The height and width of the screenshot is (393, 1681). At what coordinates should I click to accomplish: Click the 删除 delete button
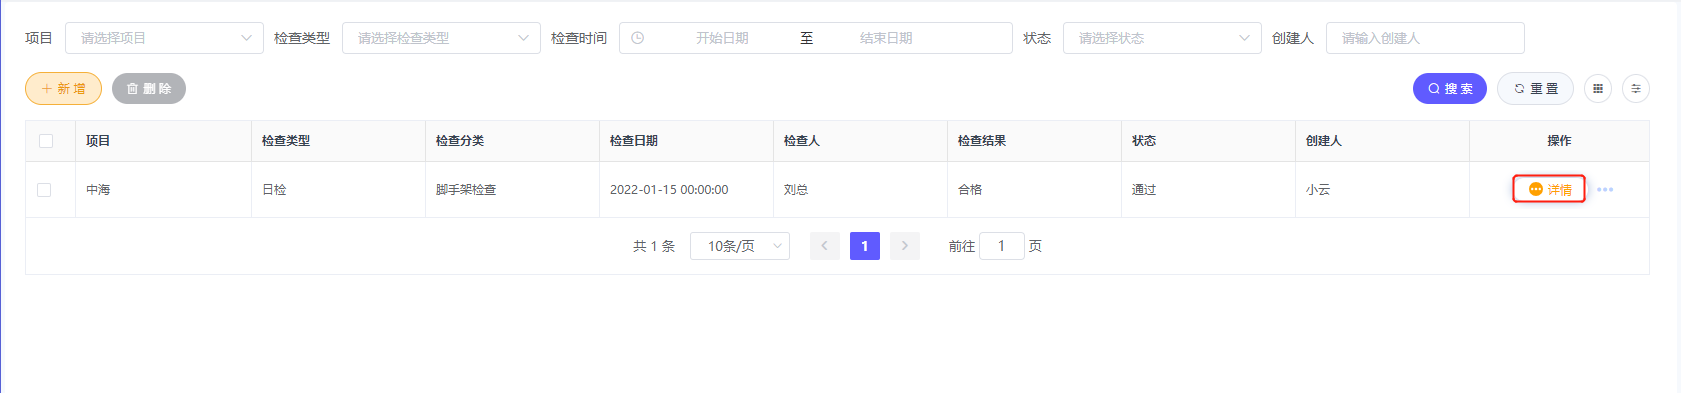click(149, 89)
